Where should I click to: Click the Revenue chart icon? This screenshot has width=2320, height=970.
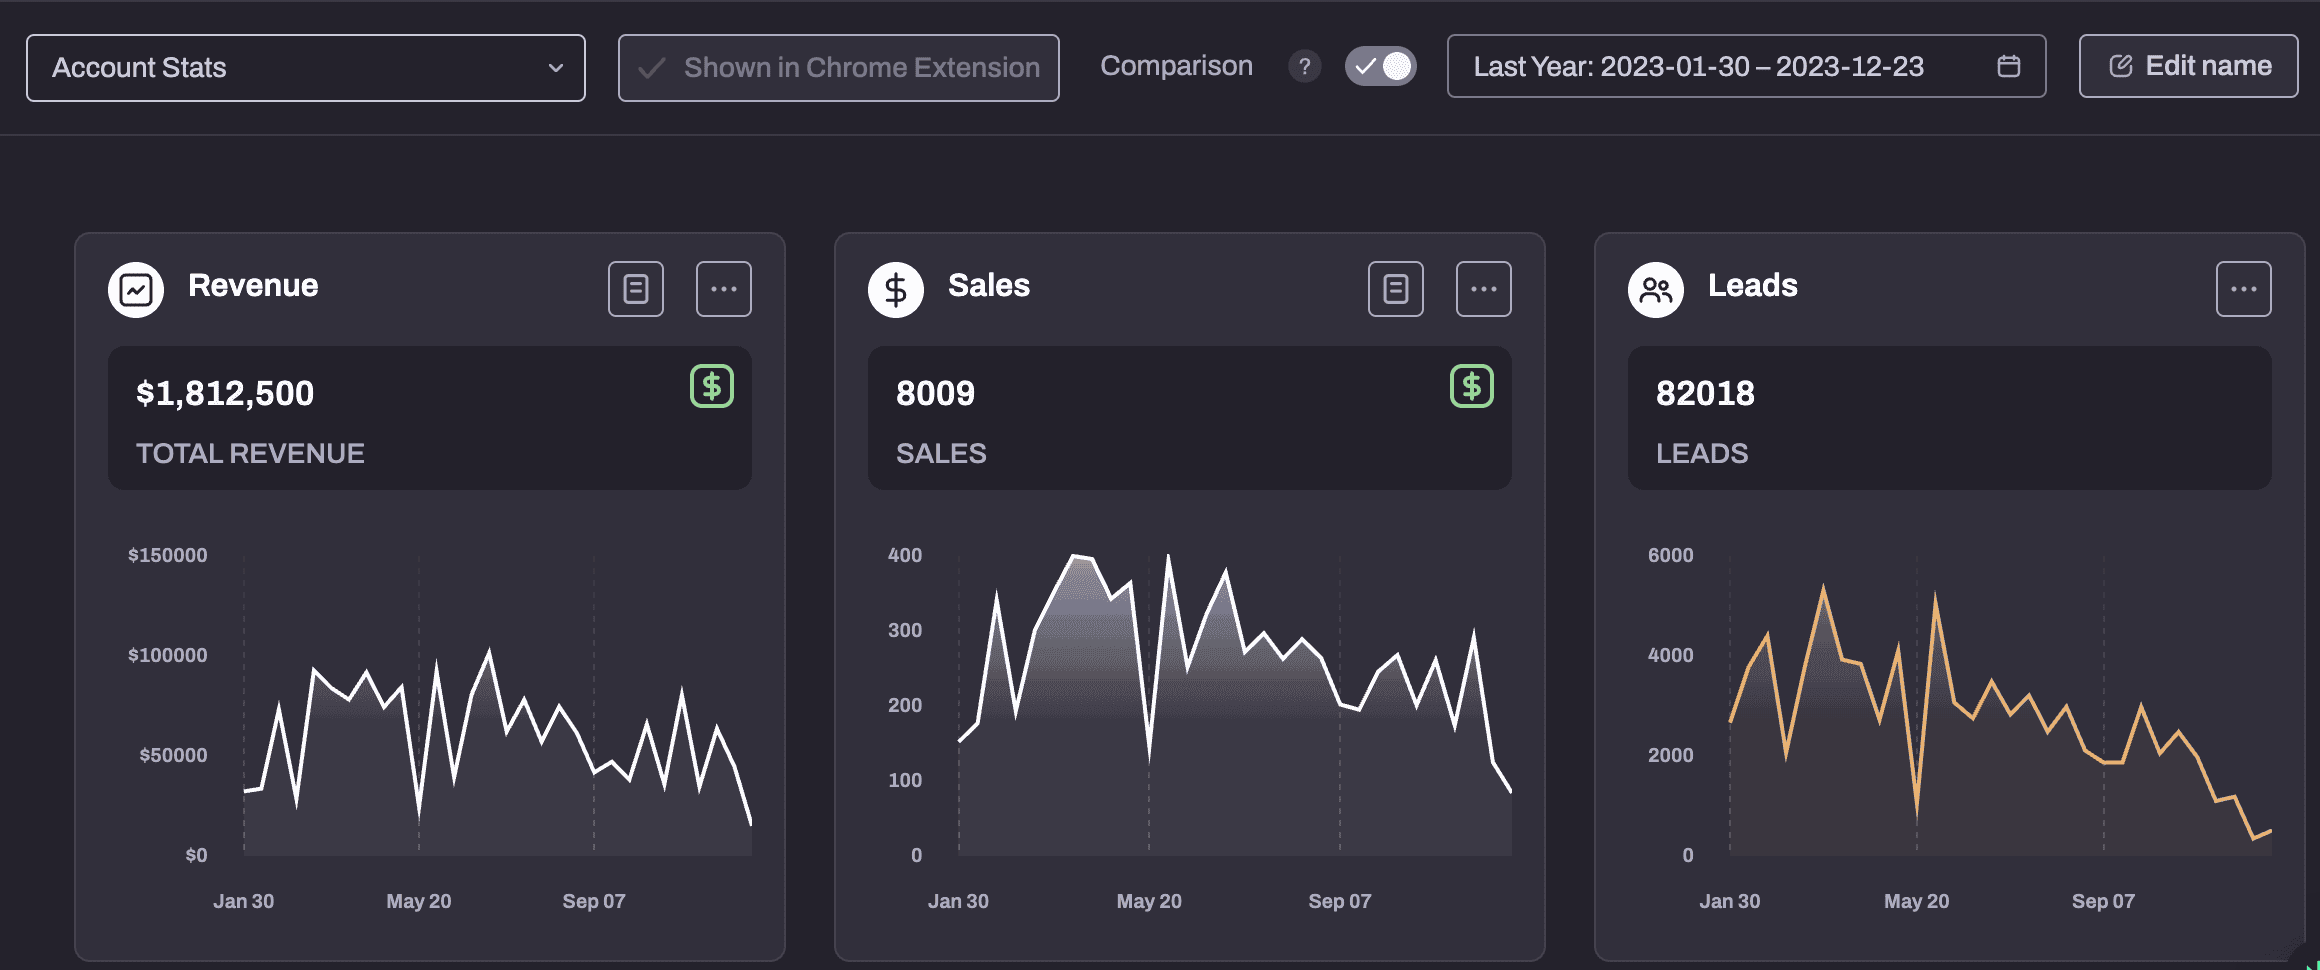point(136,290)
